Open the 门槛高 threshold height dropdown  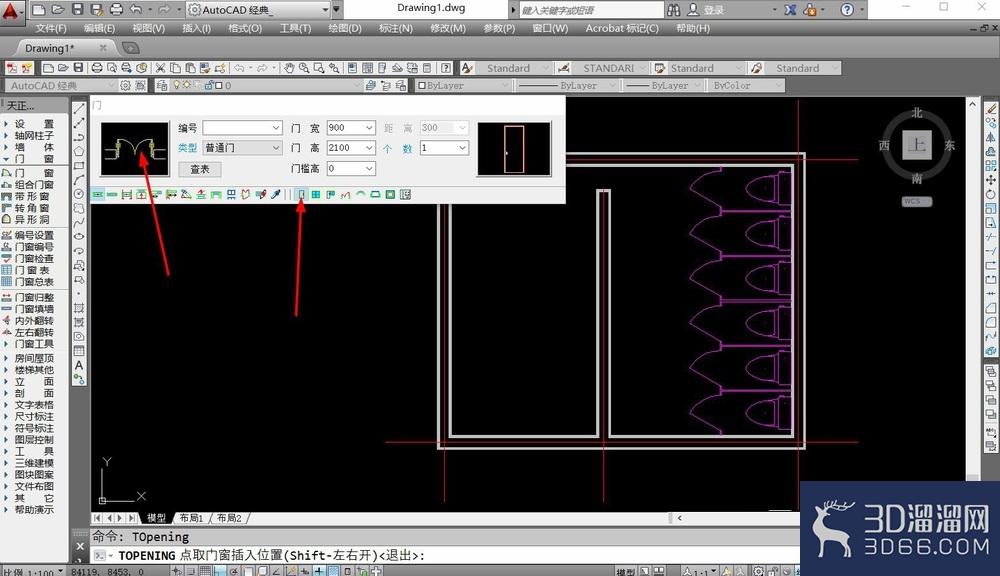(x=351, y=168)
